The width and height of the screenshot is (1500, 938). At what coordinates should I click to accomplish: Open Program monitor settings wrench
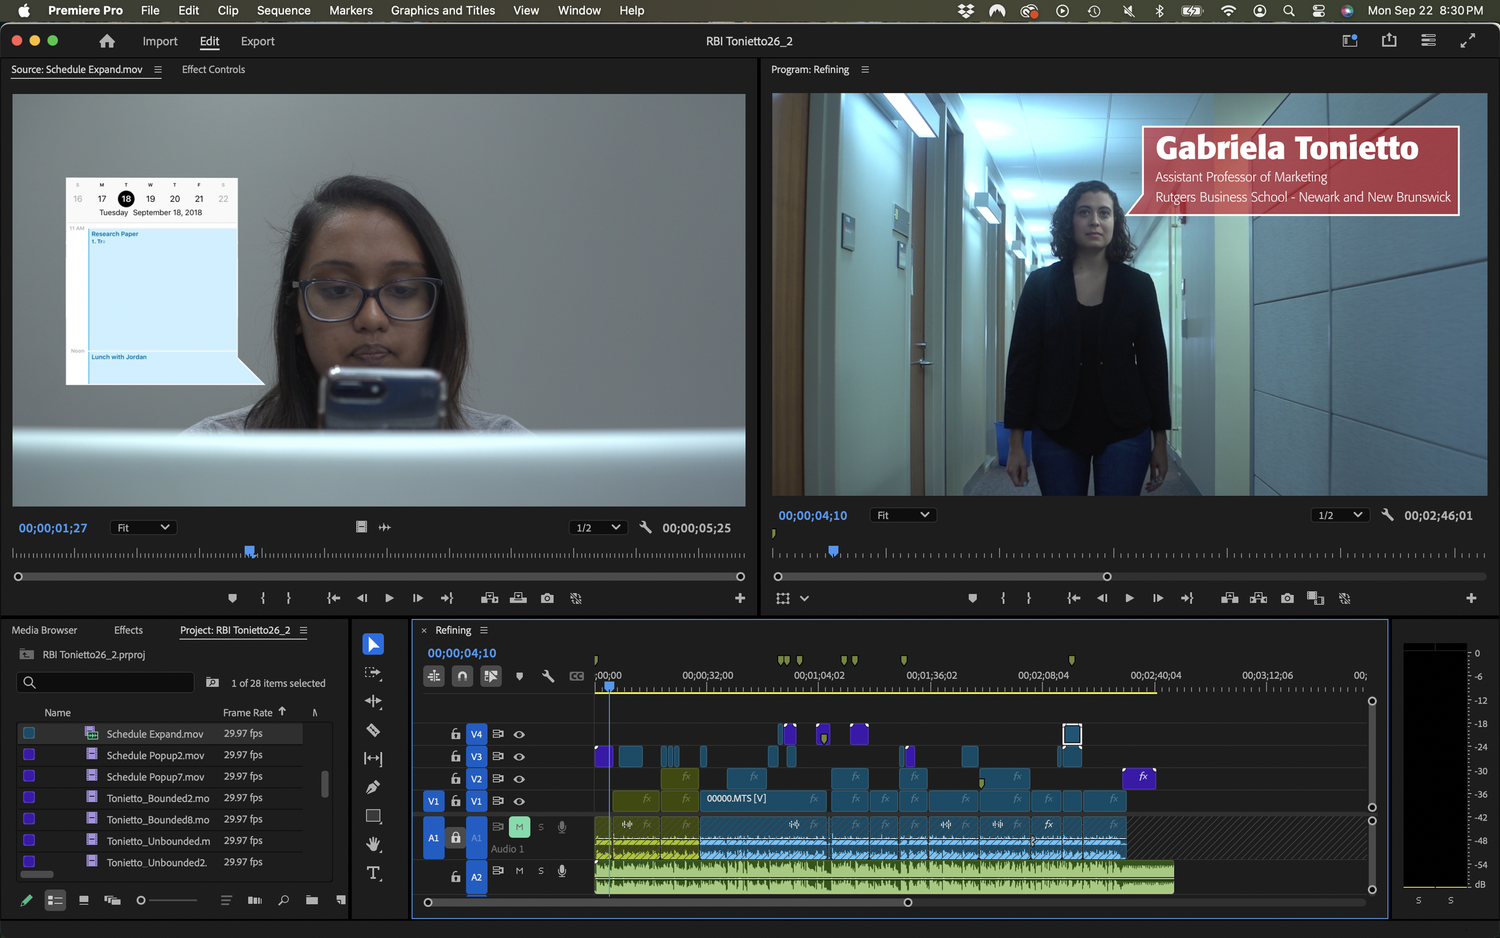(1387, 515)
